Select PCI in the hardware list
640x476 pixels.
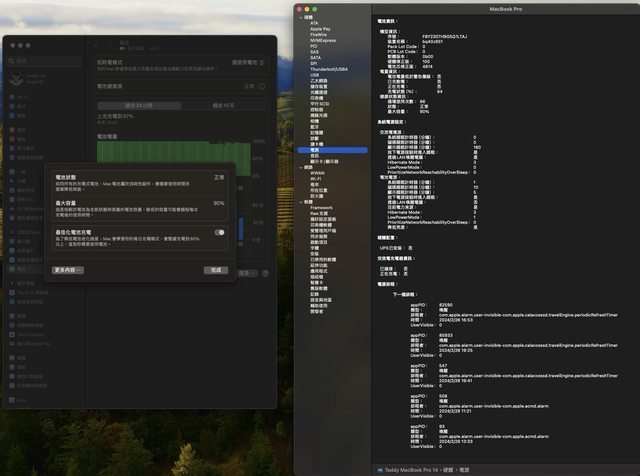coord(313,46)
